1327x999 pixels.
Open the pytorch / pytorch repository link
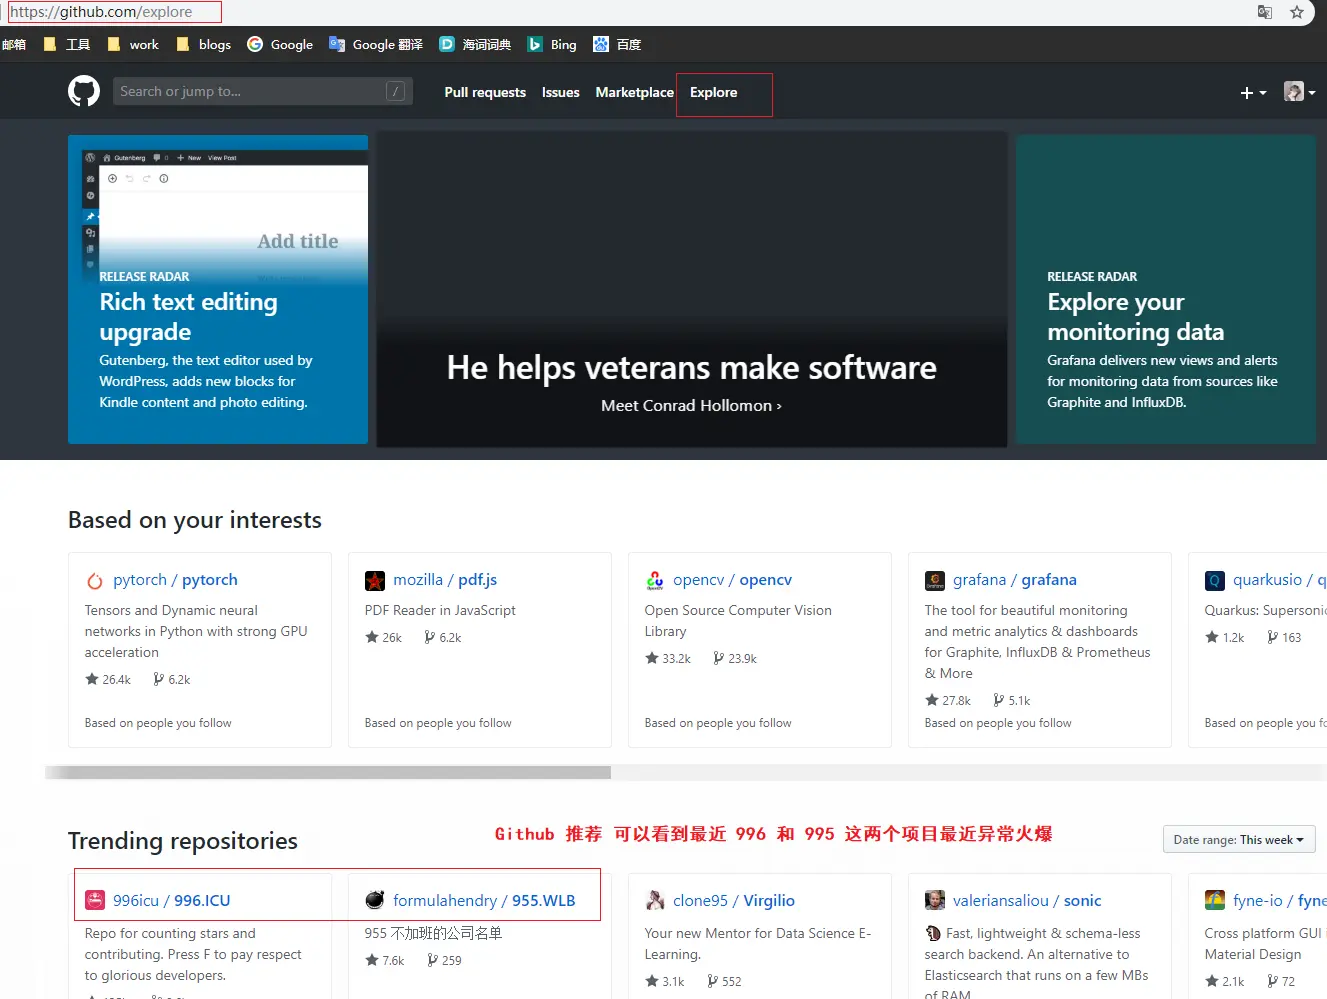click(175, 580)
